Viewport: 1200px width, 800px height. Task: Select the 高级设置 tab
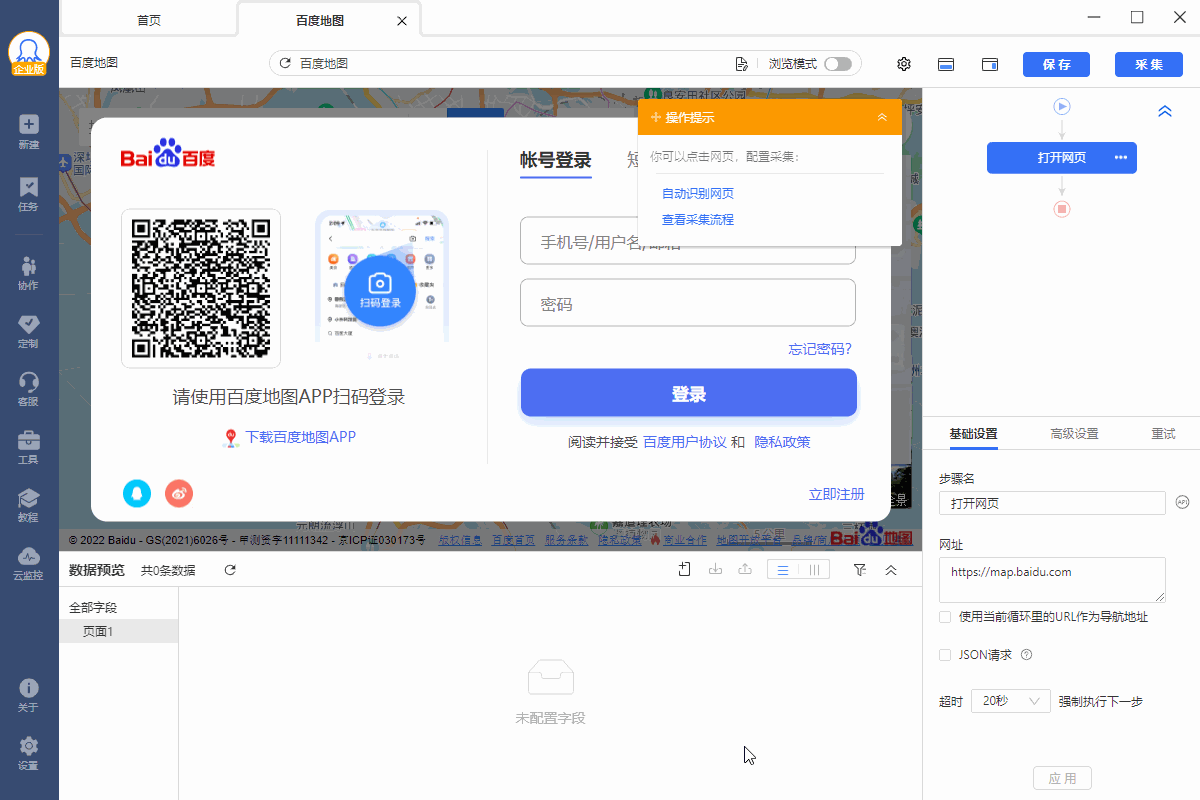1074,434
